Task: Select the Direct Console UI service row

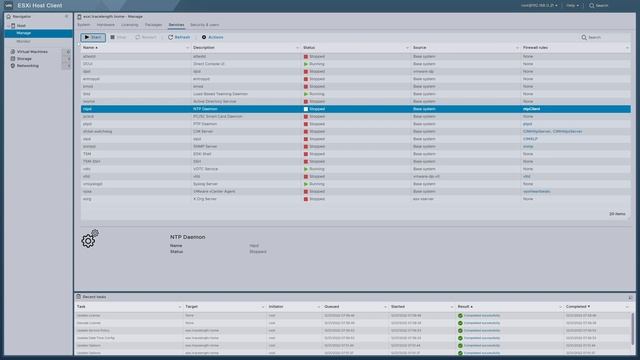Action: click(x=356, y=64)
